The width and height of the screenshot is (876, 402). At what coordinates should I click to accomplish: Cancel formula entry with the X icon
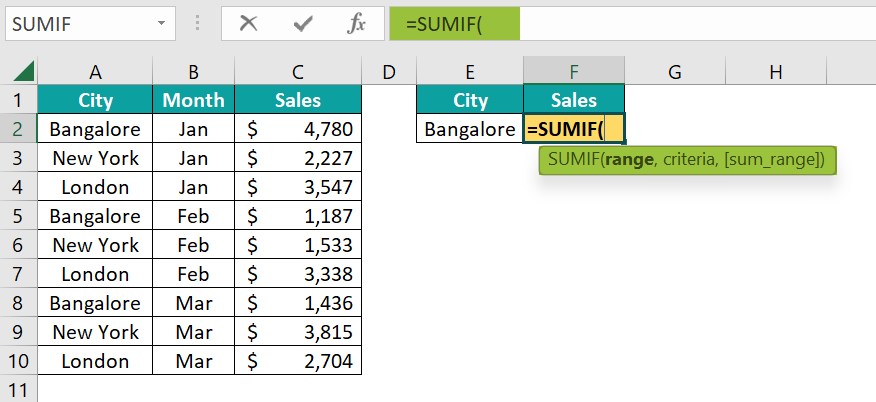click(x=248, y=23)
